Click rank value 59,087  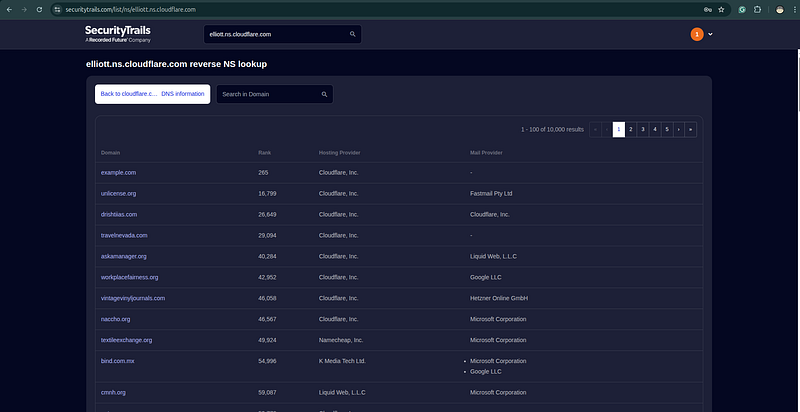coord(267,393)
